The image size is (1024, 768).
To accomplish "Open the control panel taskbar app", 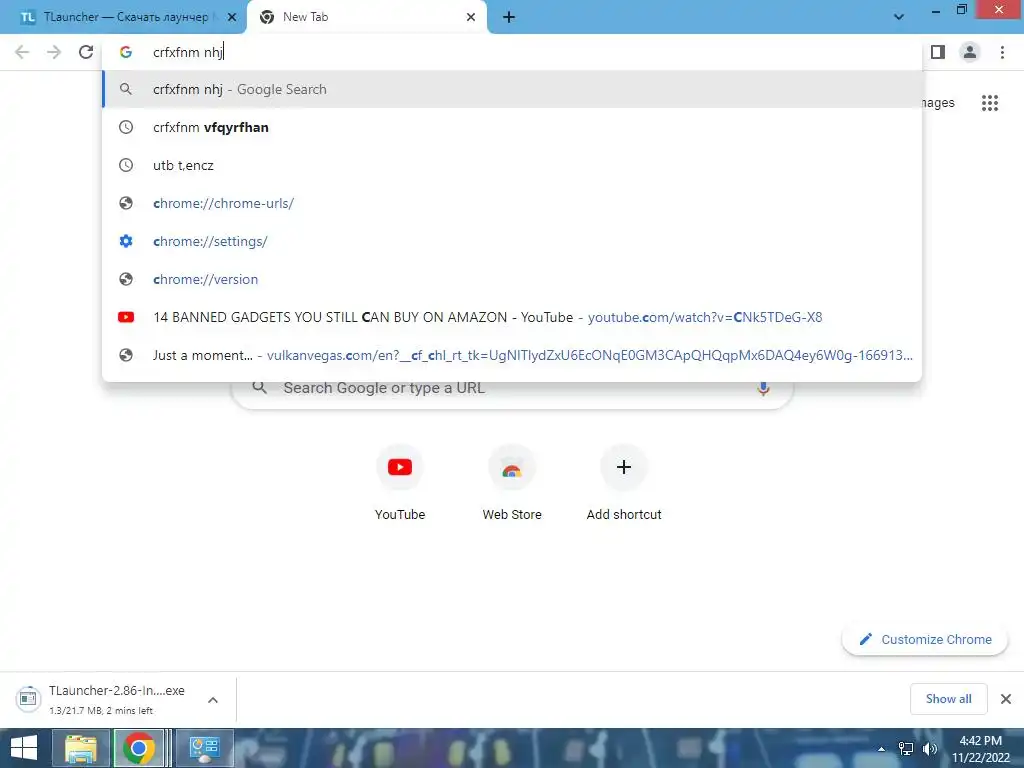I will [x=204, y=748].
